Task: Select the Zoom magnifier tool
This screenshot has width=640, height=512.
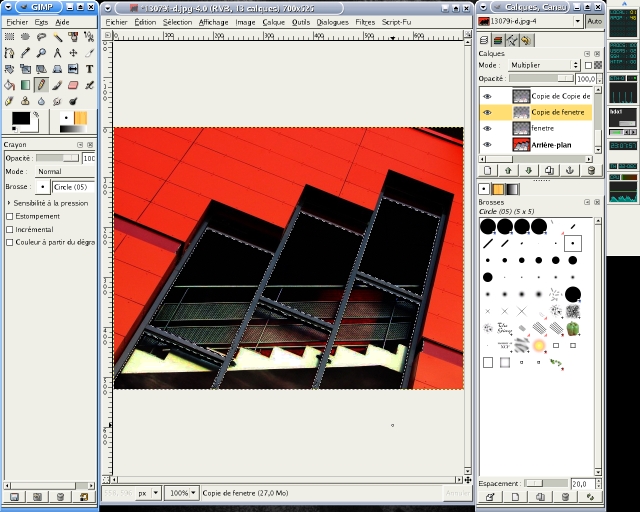Action: [41, 53]
